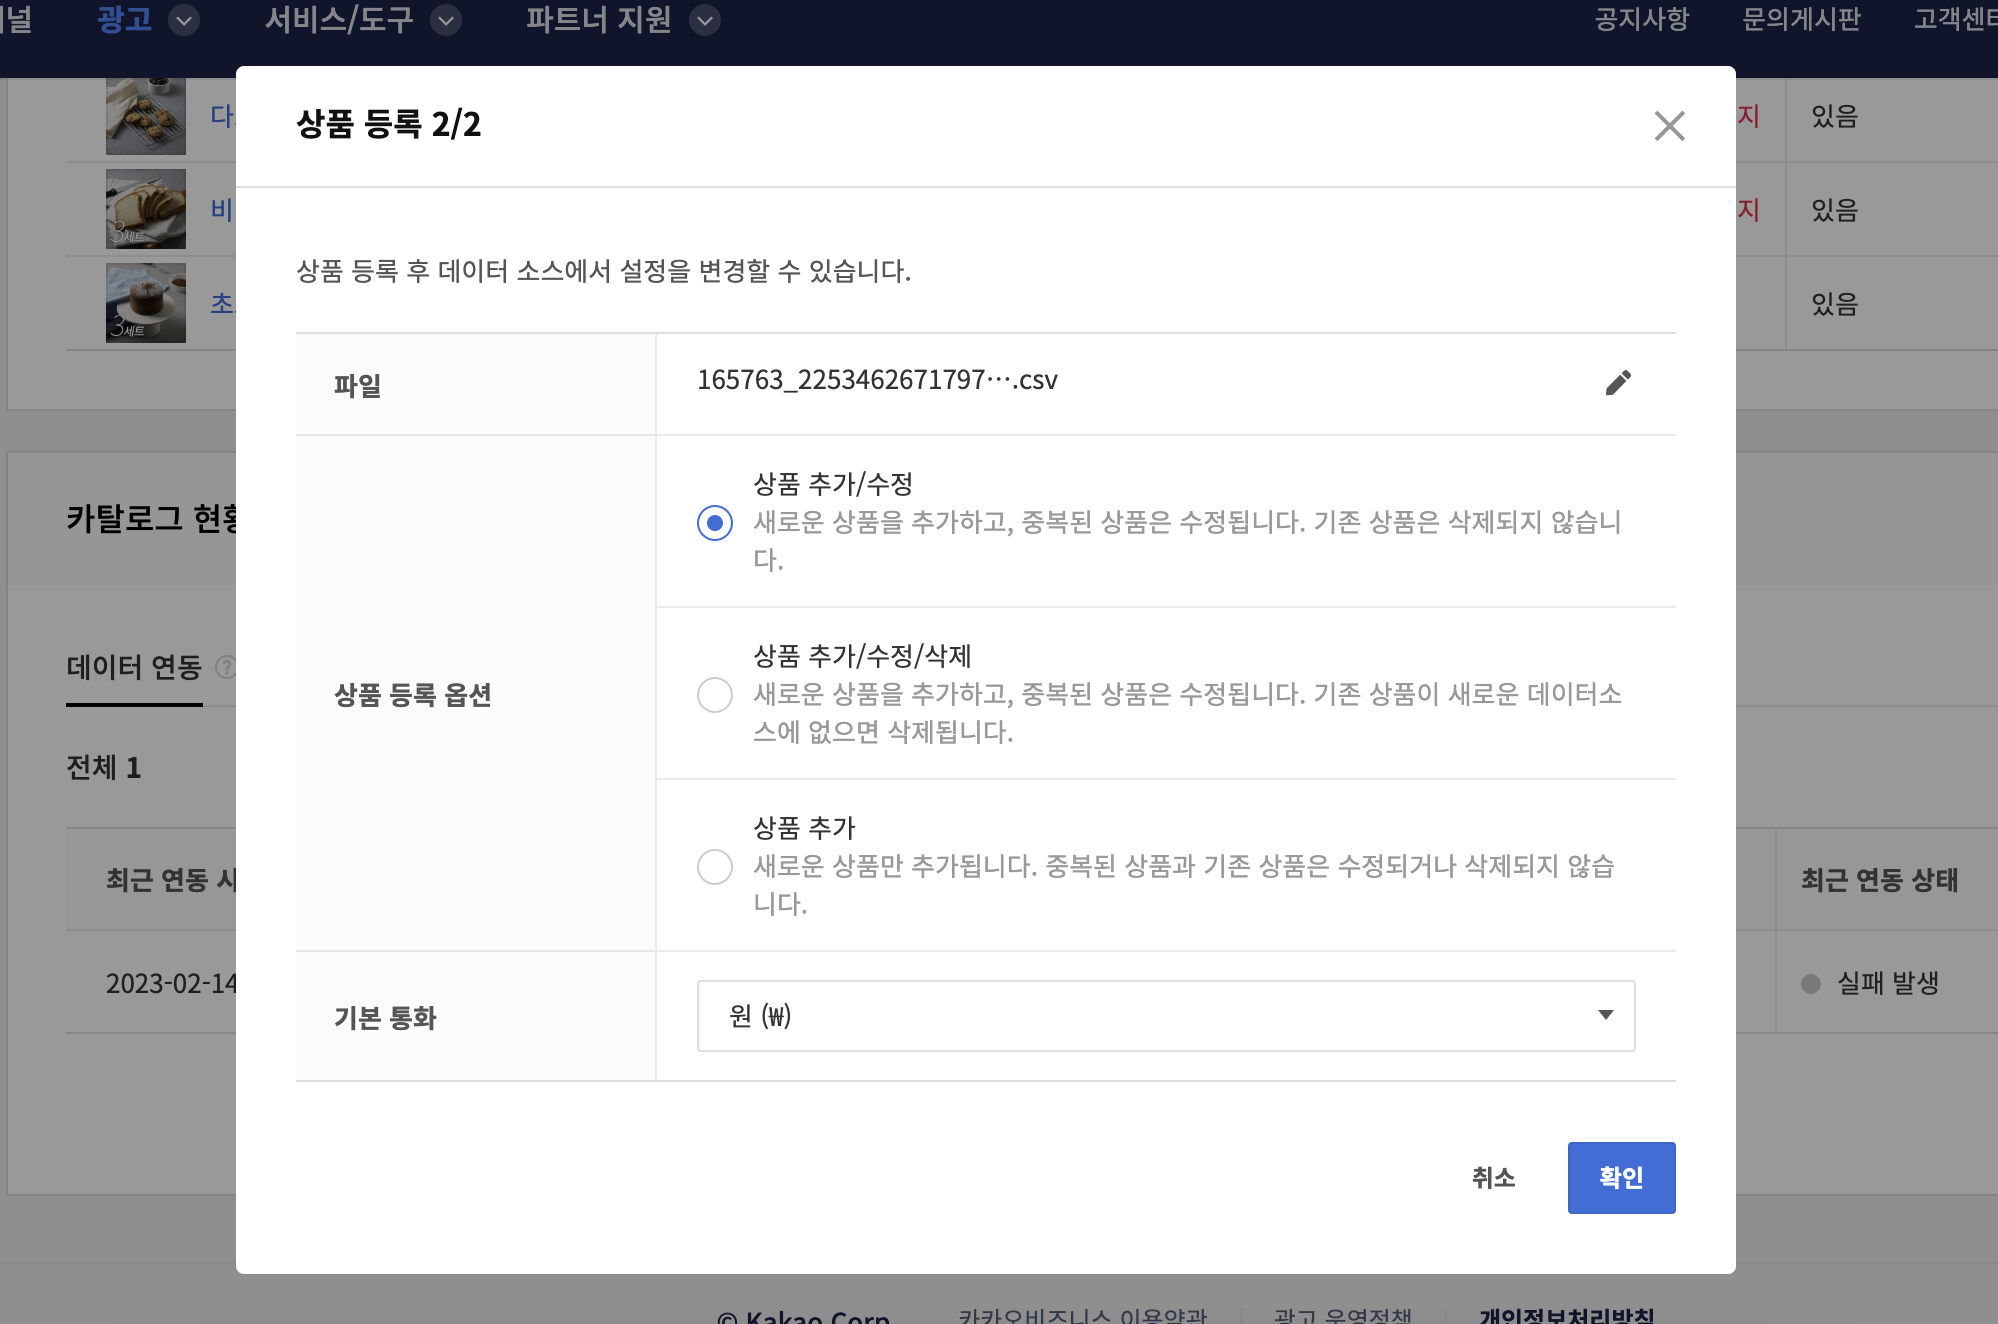The width and height of the screenshot is (1998, 1324).
Task: Open the 기본 통화 currency dropdown
Action: [1165, 1016]
